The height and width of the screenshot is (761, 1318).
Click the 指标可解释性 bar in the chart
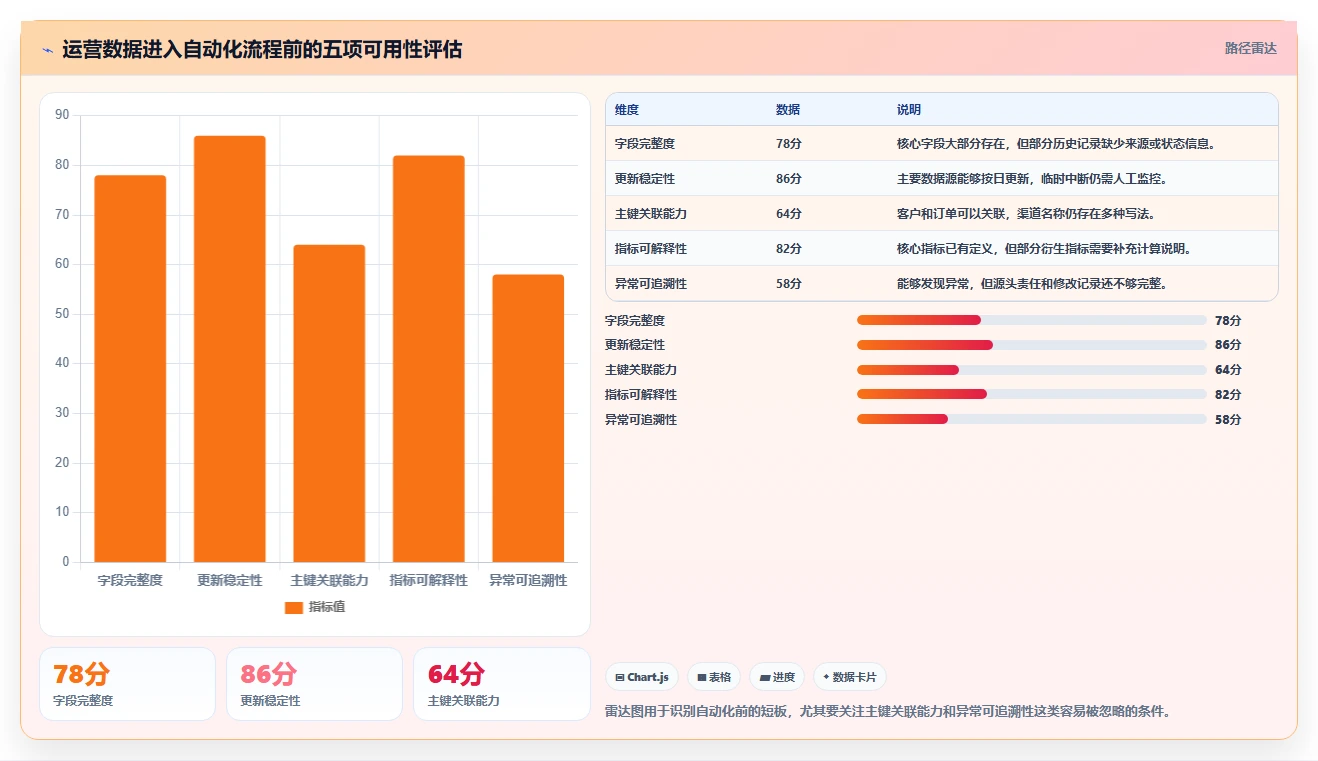pos(428,359)
